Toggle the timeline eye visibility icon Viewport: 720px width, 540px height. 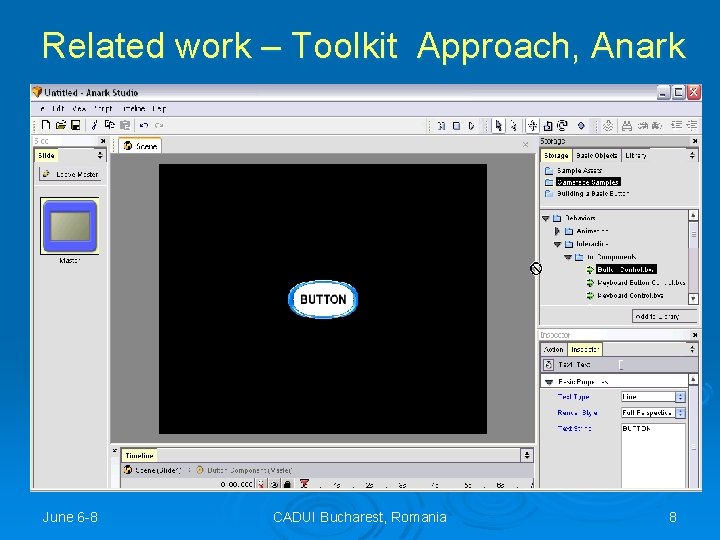click(x=274, y=484)
